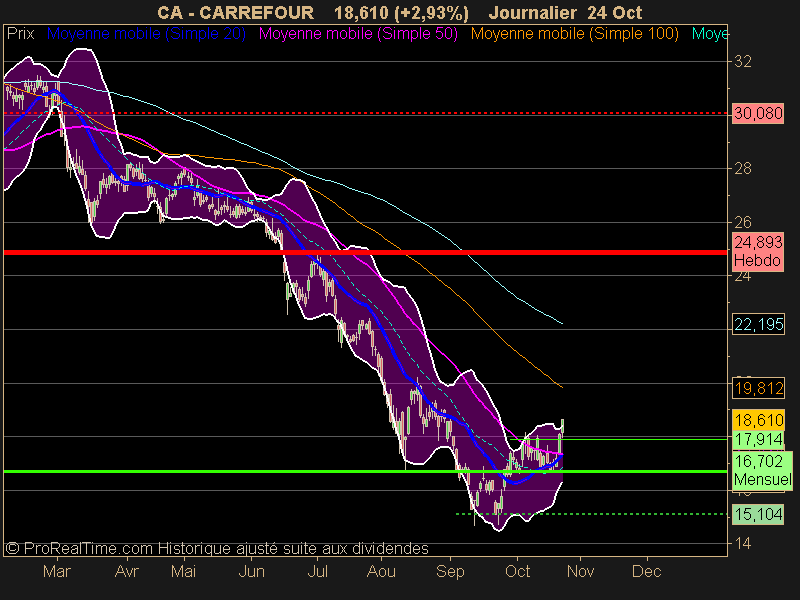Click the Journalier 24 Oct timeframe label
The height and width of the screenshot is (600, 800).
tap(565, 13)
